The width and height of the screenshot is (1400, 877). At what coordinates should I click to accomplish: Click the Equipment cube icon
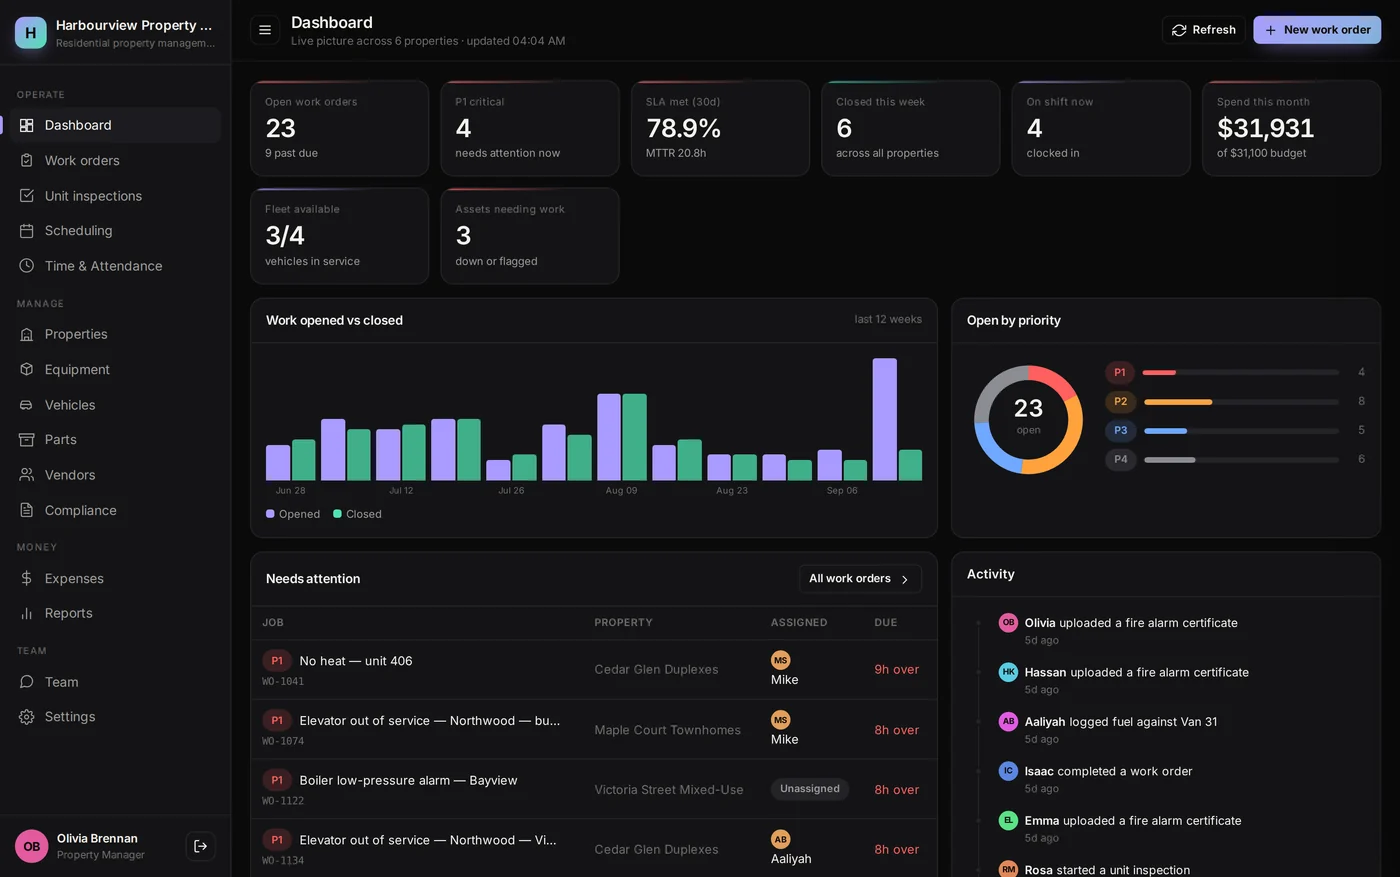[27, 369]
